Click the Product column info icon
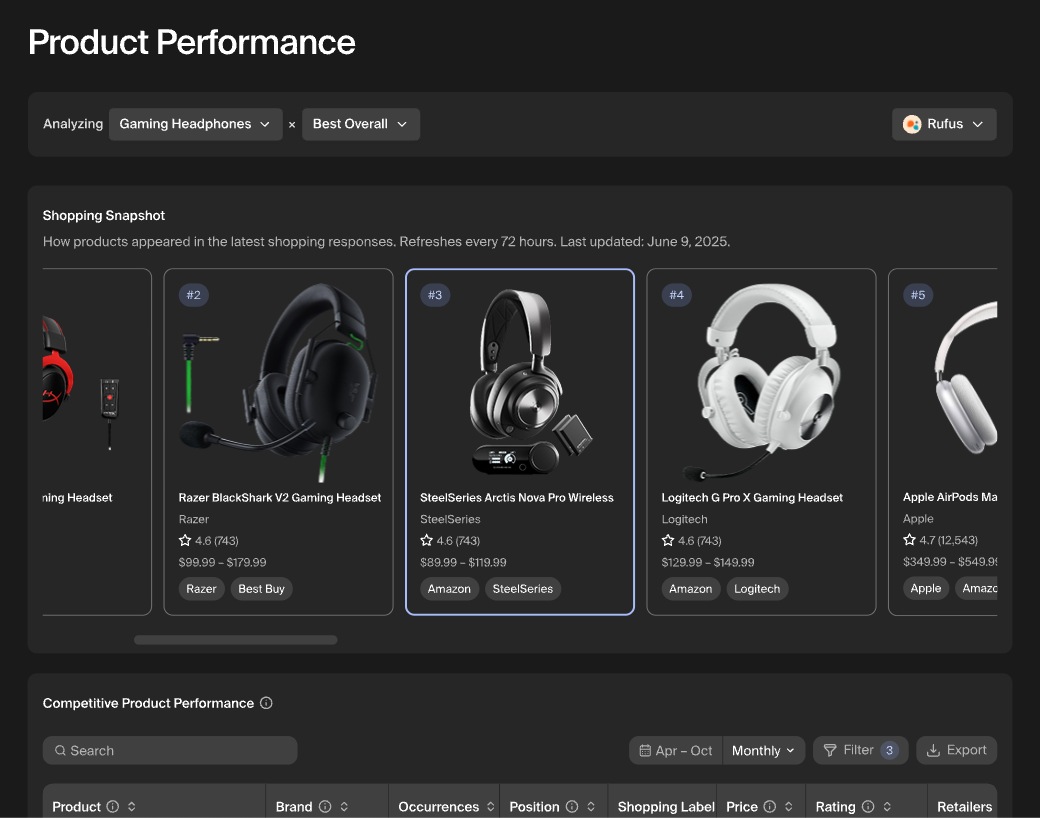1040x818 pixels. [113, 807]
